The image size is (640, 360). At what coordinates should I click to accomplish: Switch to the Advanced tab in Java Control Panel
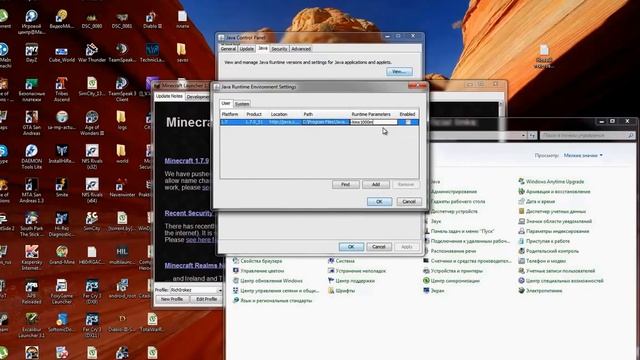(x=301, y=49)
